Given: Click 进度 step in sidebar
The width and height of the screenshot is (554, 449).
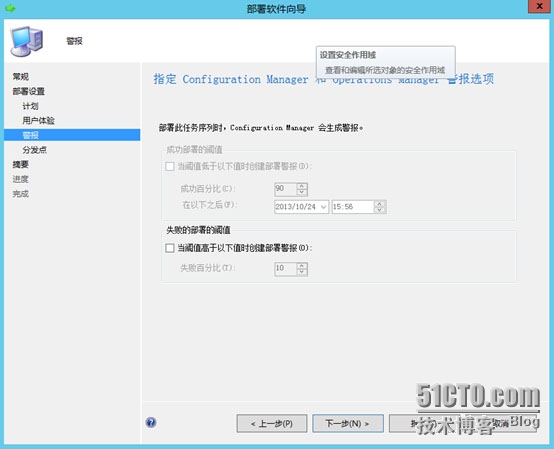Looking at the screenshot, I should coord(20,179).
